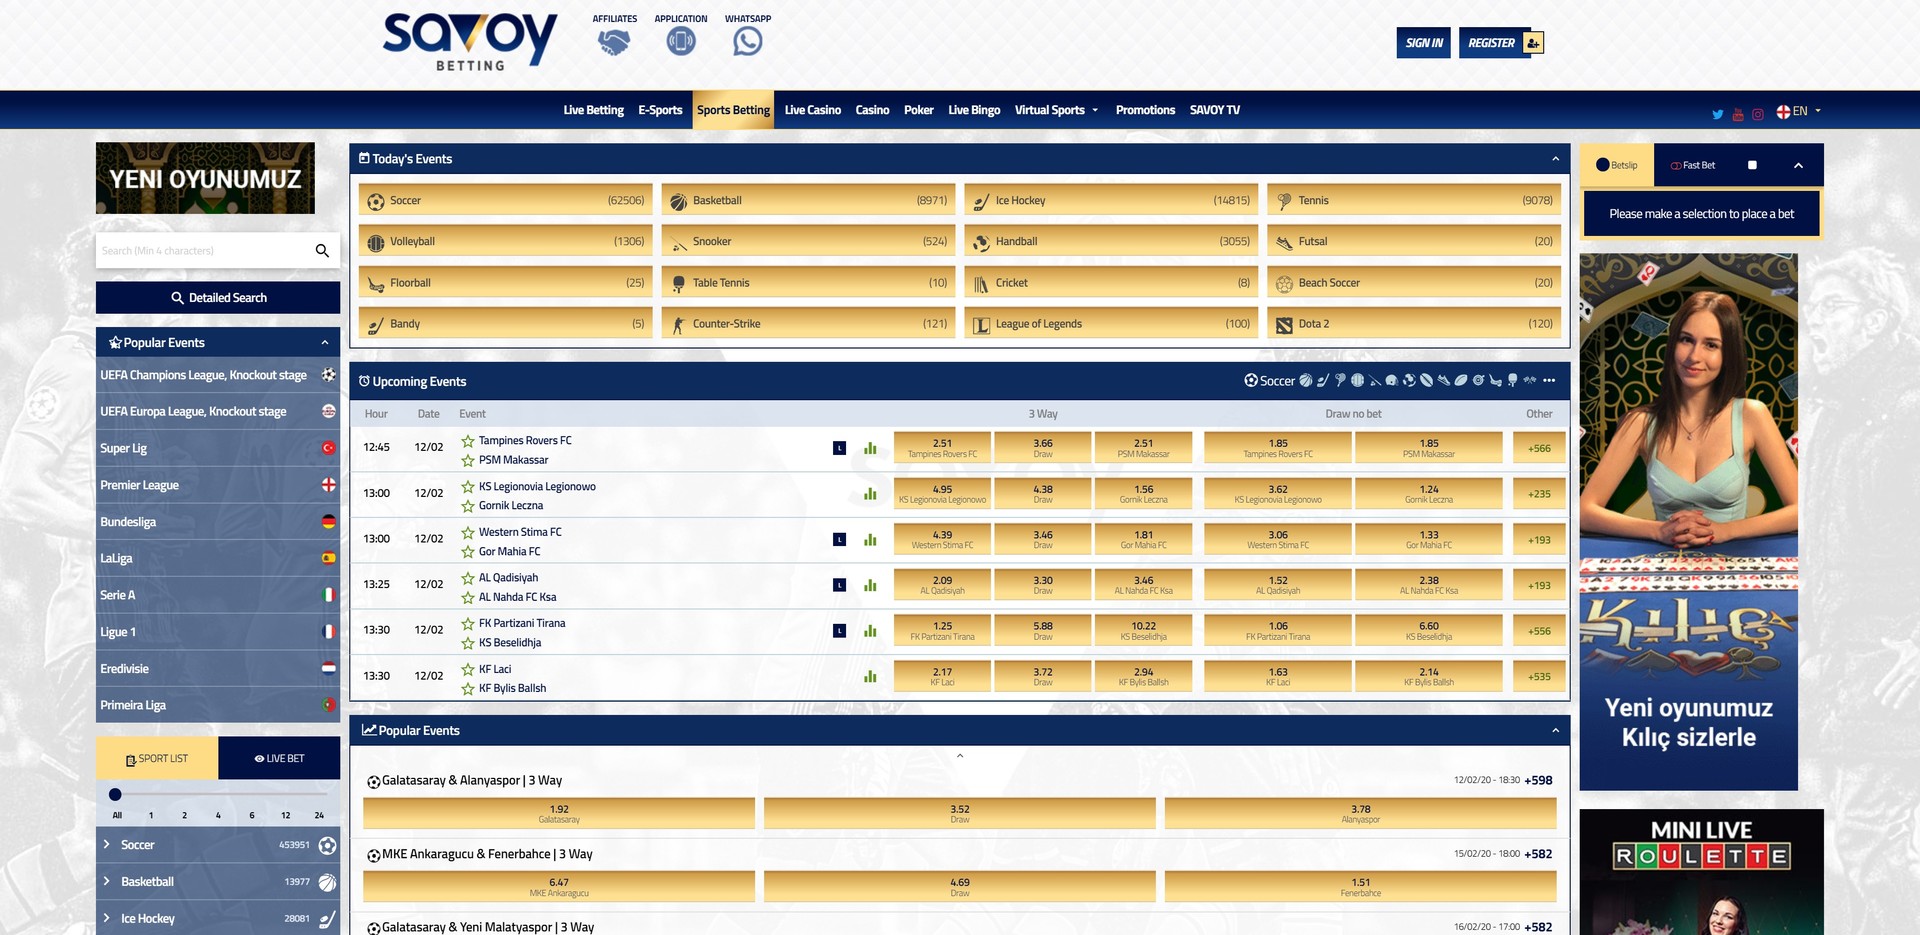Viewport: 1920px width, 935px height.
Task: Open statistics chart for Tampines Rovers match
Action: [870, 448]
